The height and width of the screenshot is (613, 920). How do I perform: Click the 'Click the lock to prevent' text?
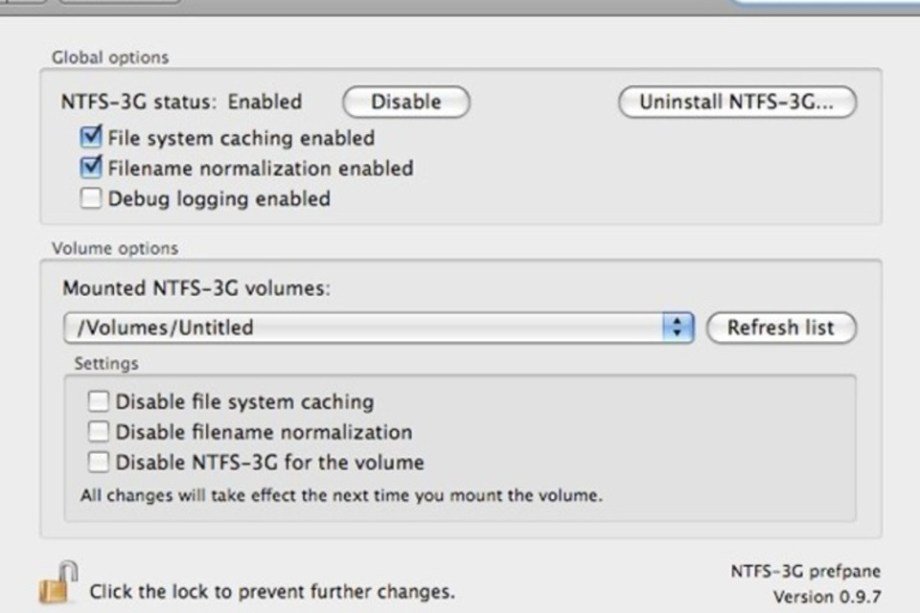[199, 591]
